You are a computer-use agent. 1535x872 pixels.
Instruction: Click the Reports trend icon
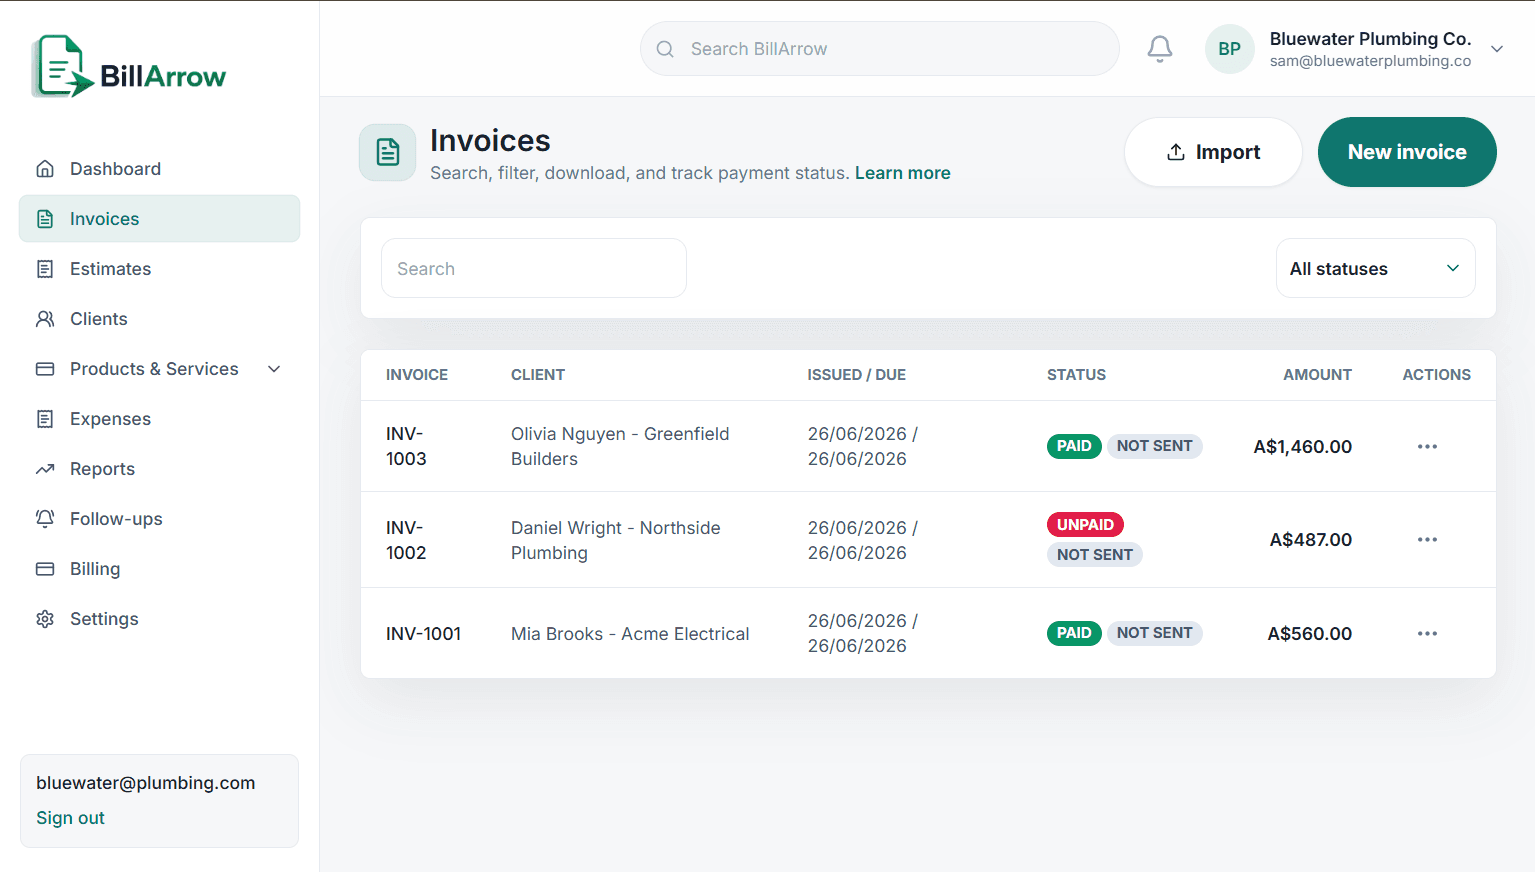pyautogui.click(x=45, y=469)
